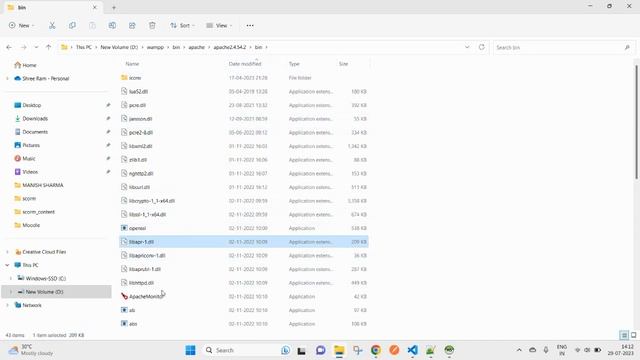Screen dimensions: 640x360
Task: Go forward with the right arrow
Action: (24, 47)
